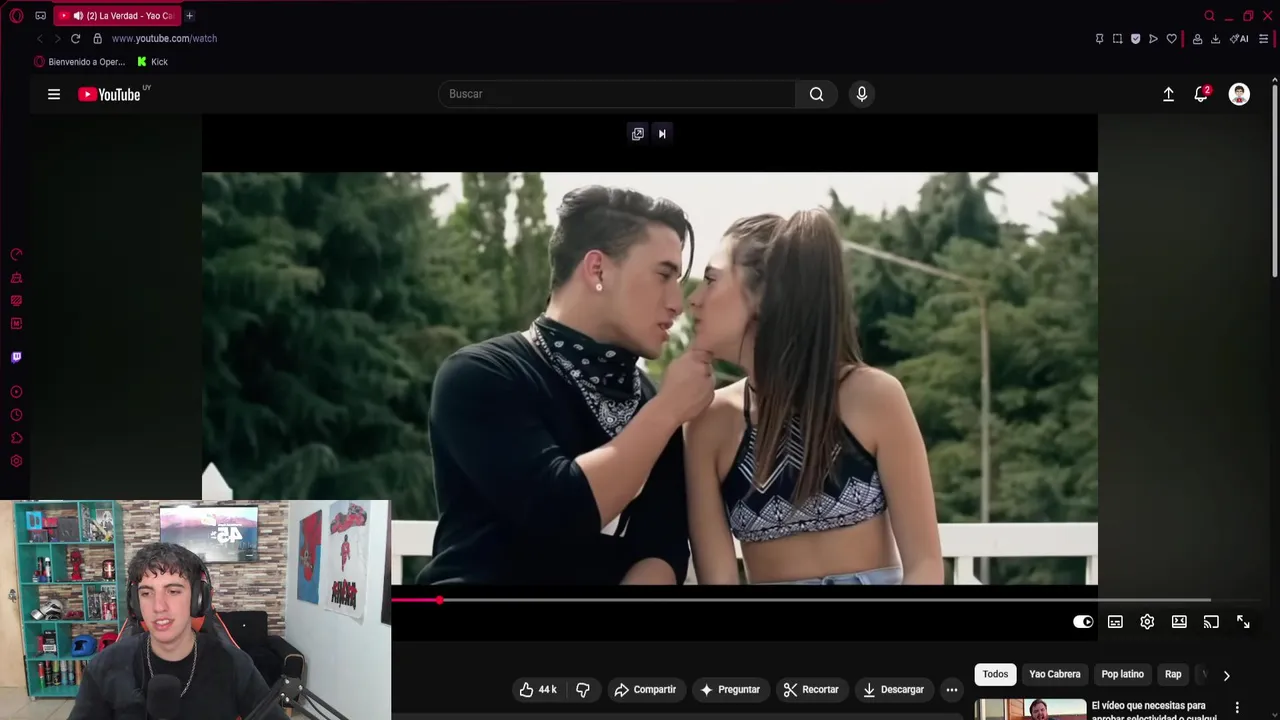Image resolution: width=1280 pixels, height=720 pixels.
Task: Select the Todos filter chip
Action: pos(995,674)
